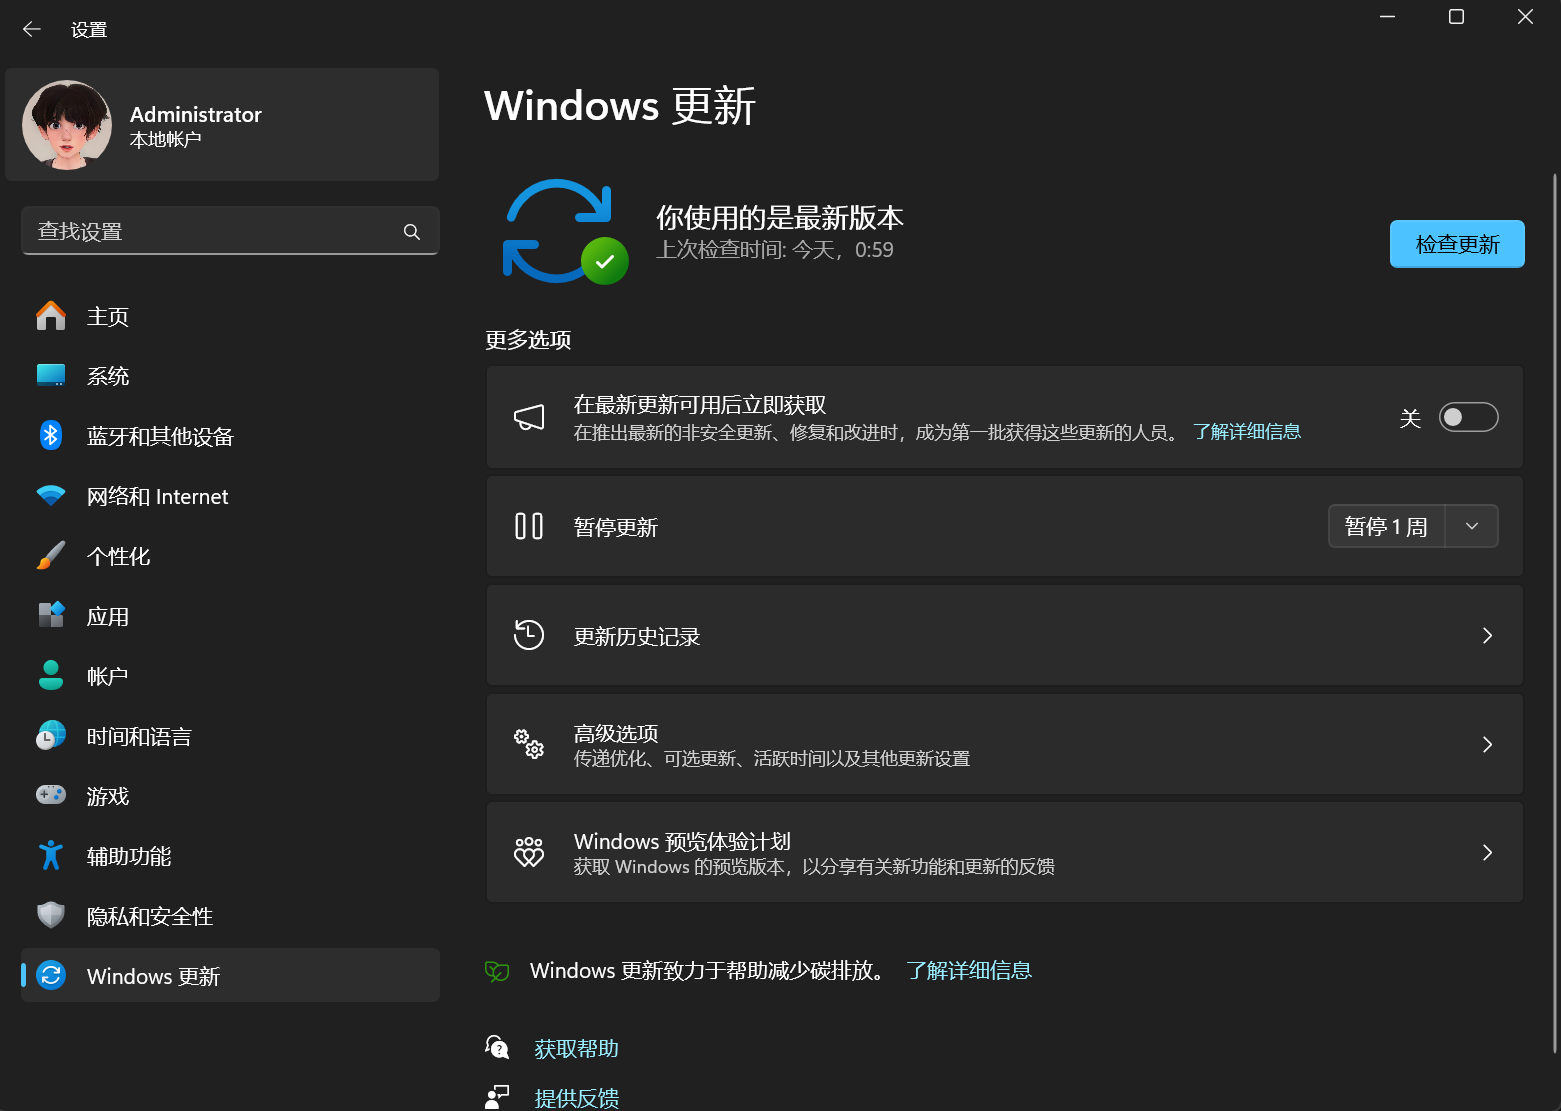This screenshot has width=1561, height=1111.
Task: Click the 辅助功能 accessibility figure icon
Action: click(51, 855)
